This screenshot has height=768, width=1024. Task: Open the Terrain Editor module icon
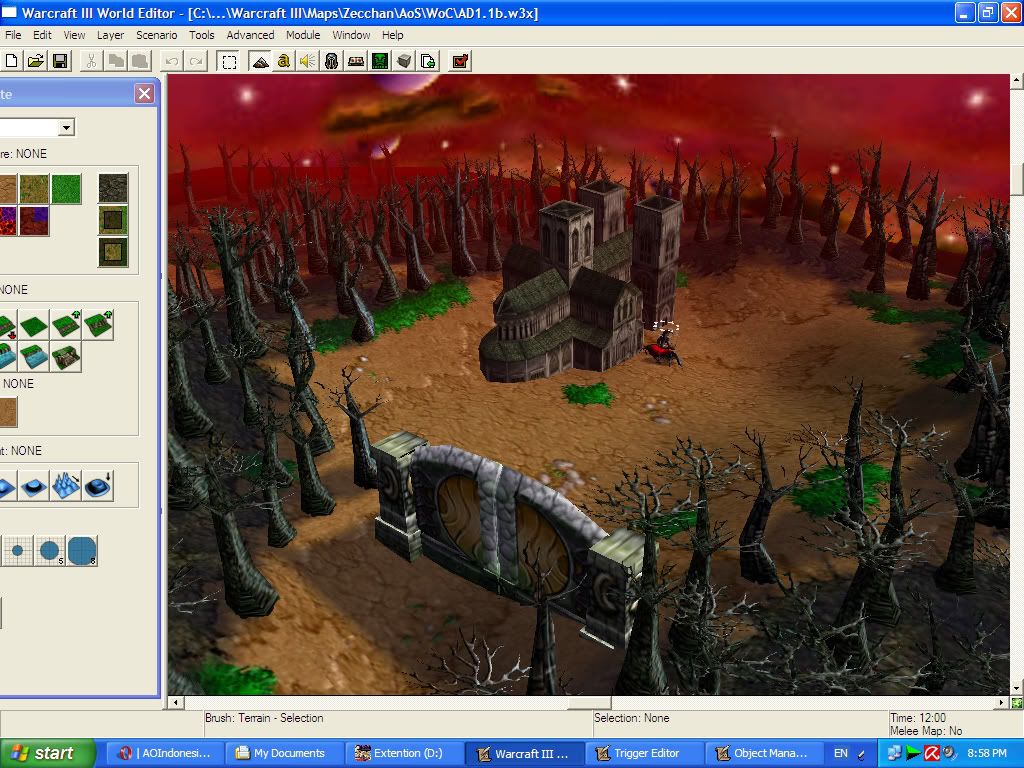point(260,61)
